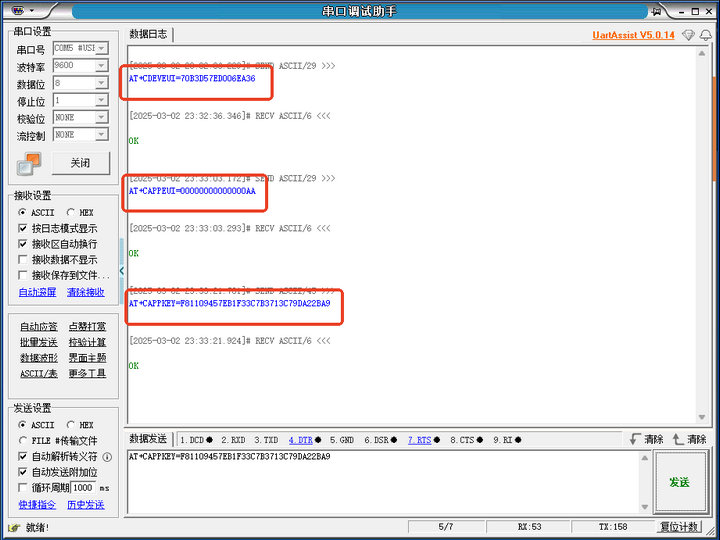Screen dimensions: 720x540
Task: Collapse the left settings panel arrow
Action: coord(122,271)
